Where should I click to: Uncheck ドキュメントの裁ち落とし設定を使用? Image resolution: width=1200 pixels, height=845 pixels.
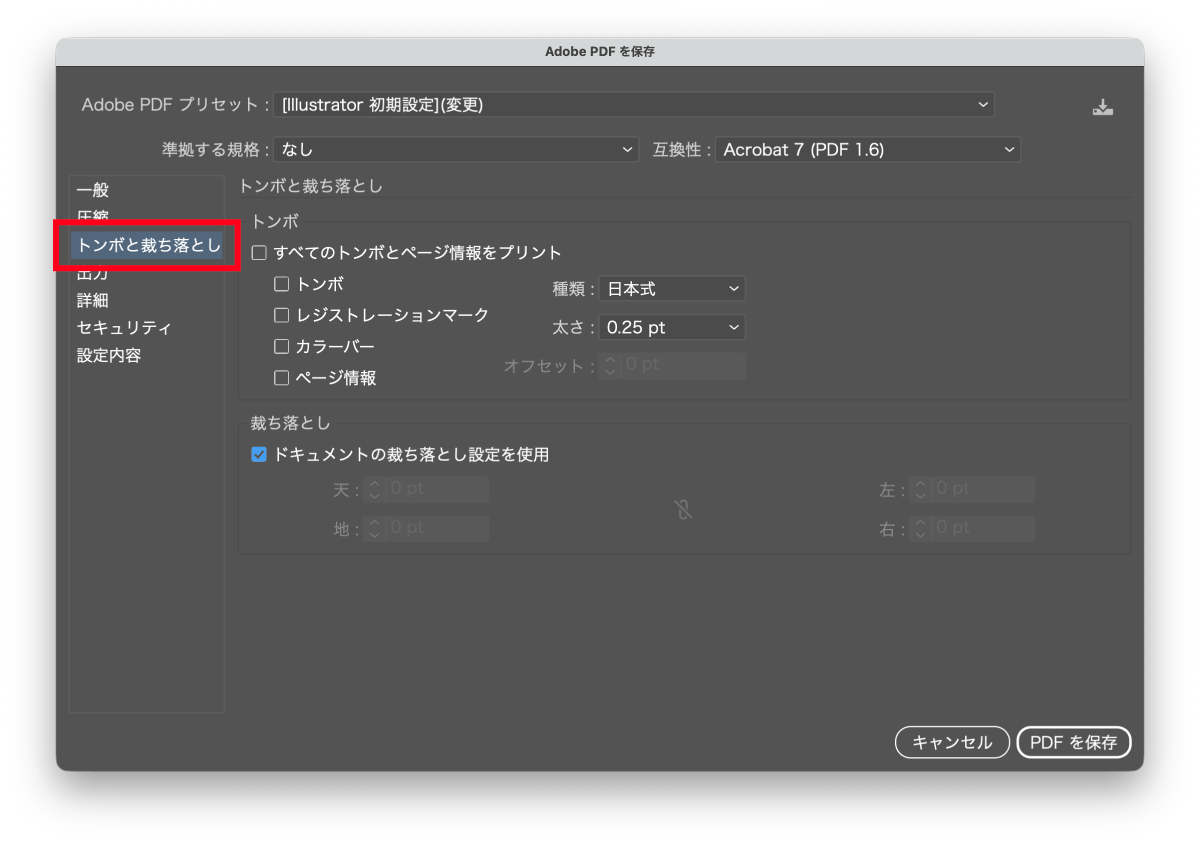point(259,455)
